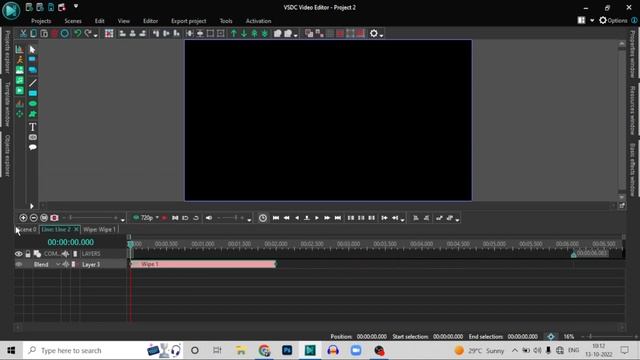This screenshot has width=640, height=360.
Task: Click the teal circle icon in top toolbar
Action: [x=65, y=33]
